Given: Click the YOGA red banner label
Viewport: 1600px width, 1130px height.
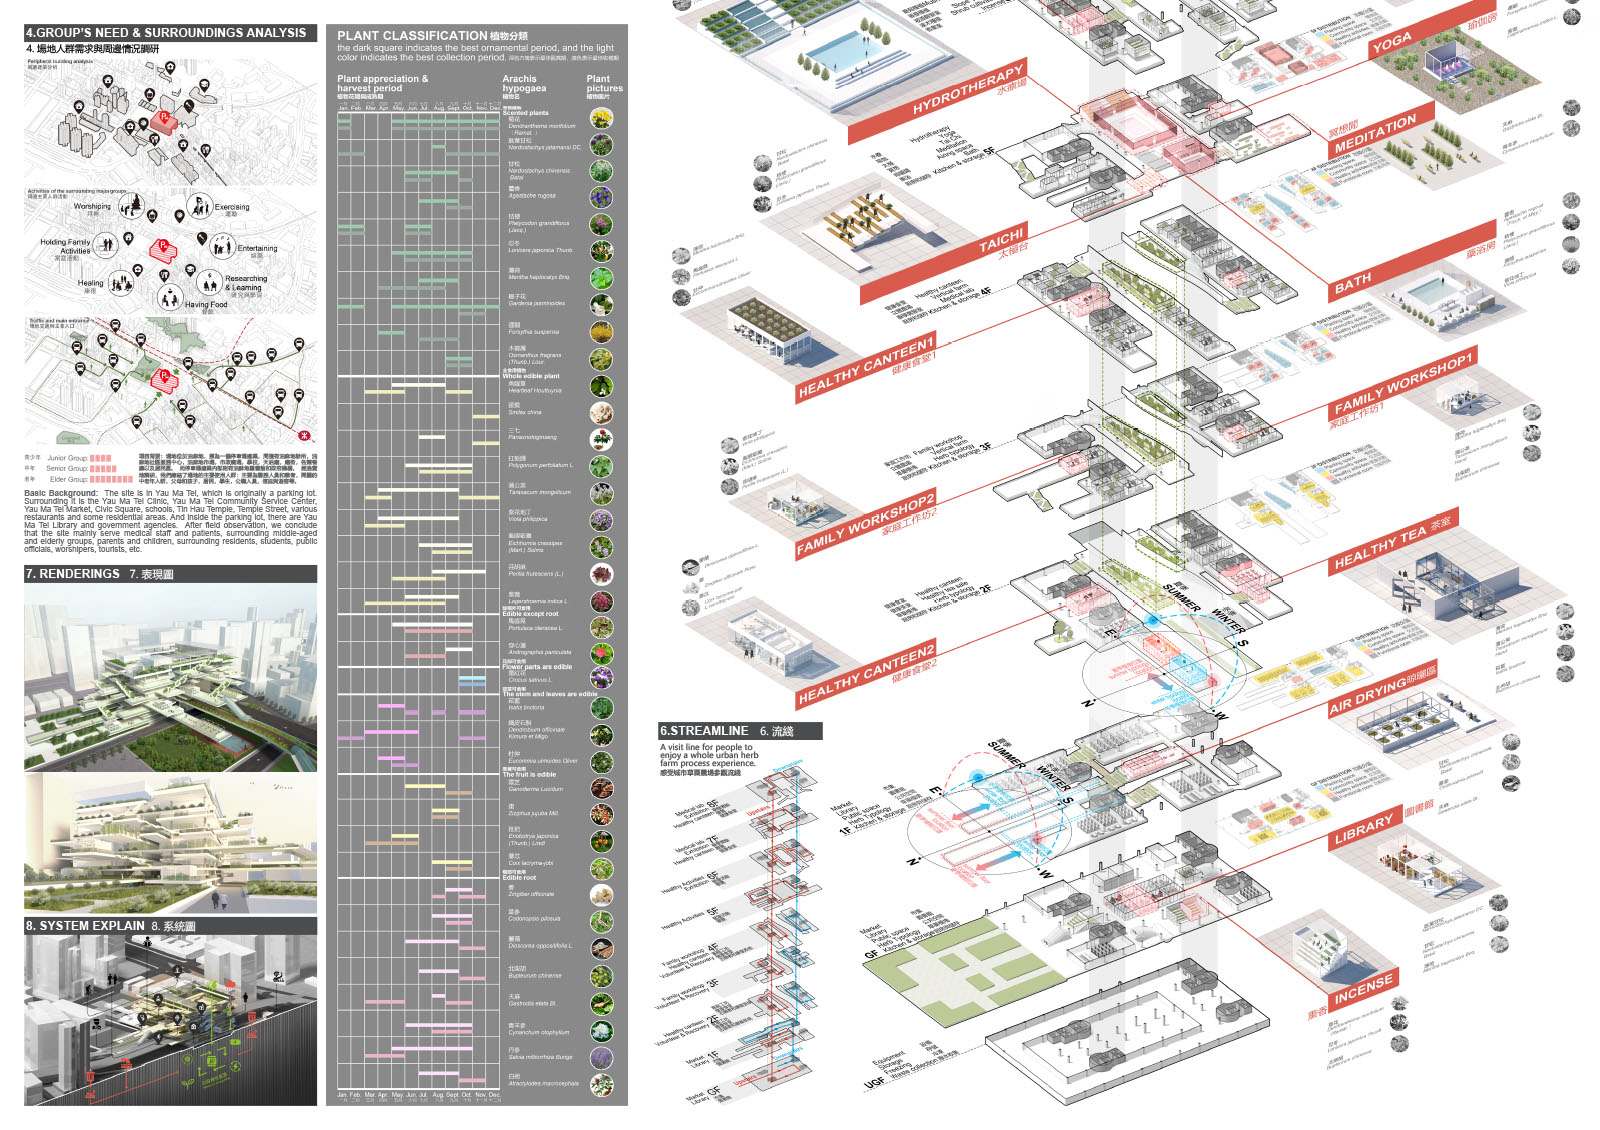Looking at the screenshot, I should pyautogui.click(x=1392, y=43).
